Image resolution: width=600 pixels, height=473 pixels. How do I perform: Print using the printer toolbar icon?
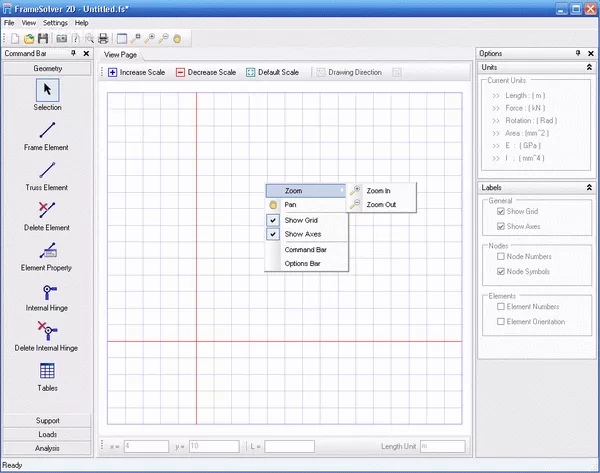(x=103, y=39)
